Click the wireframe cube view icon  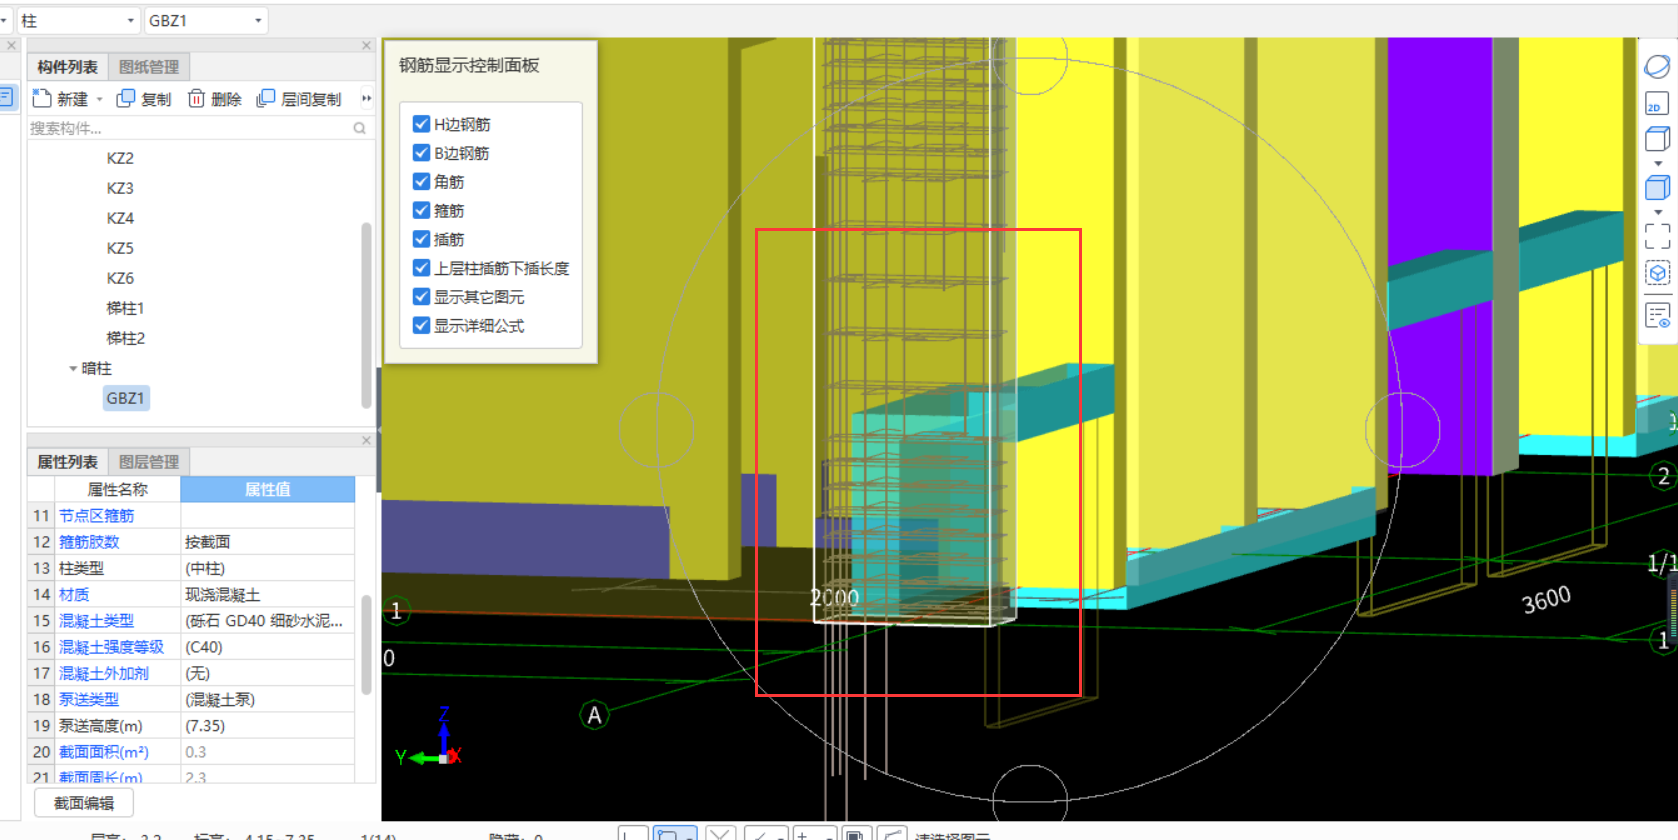point(1657,139)
